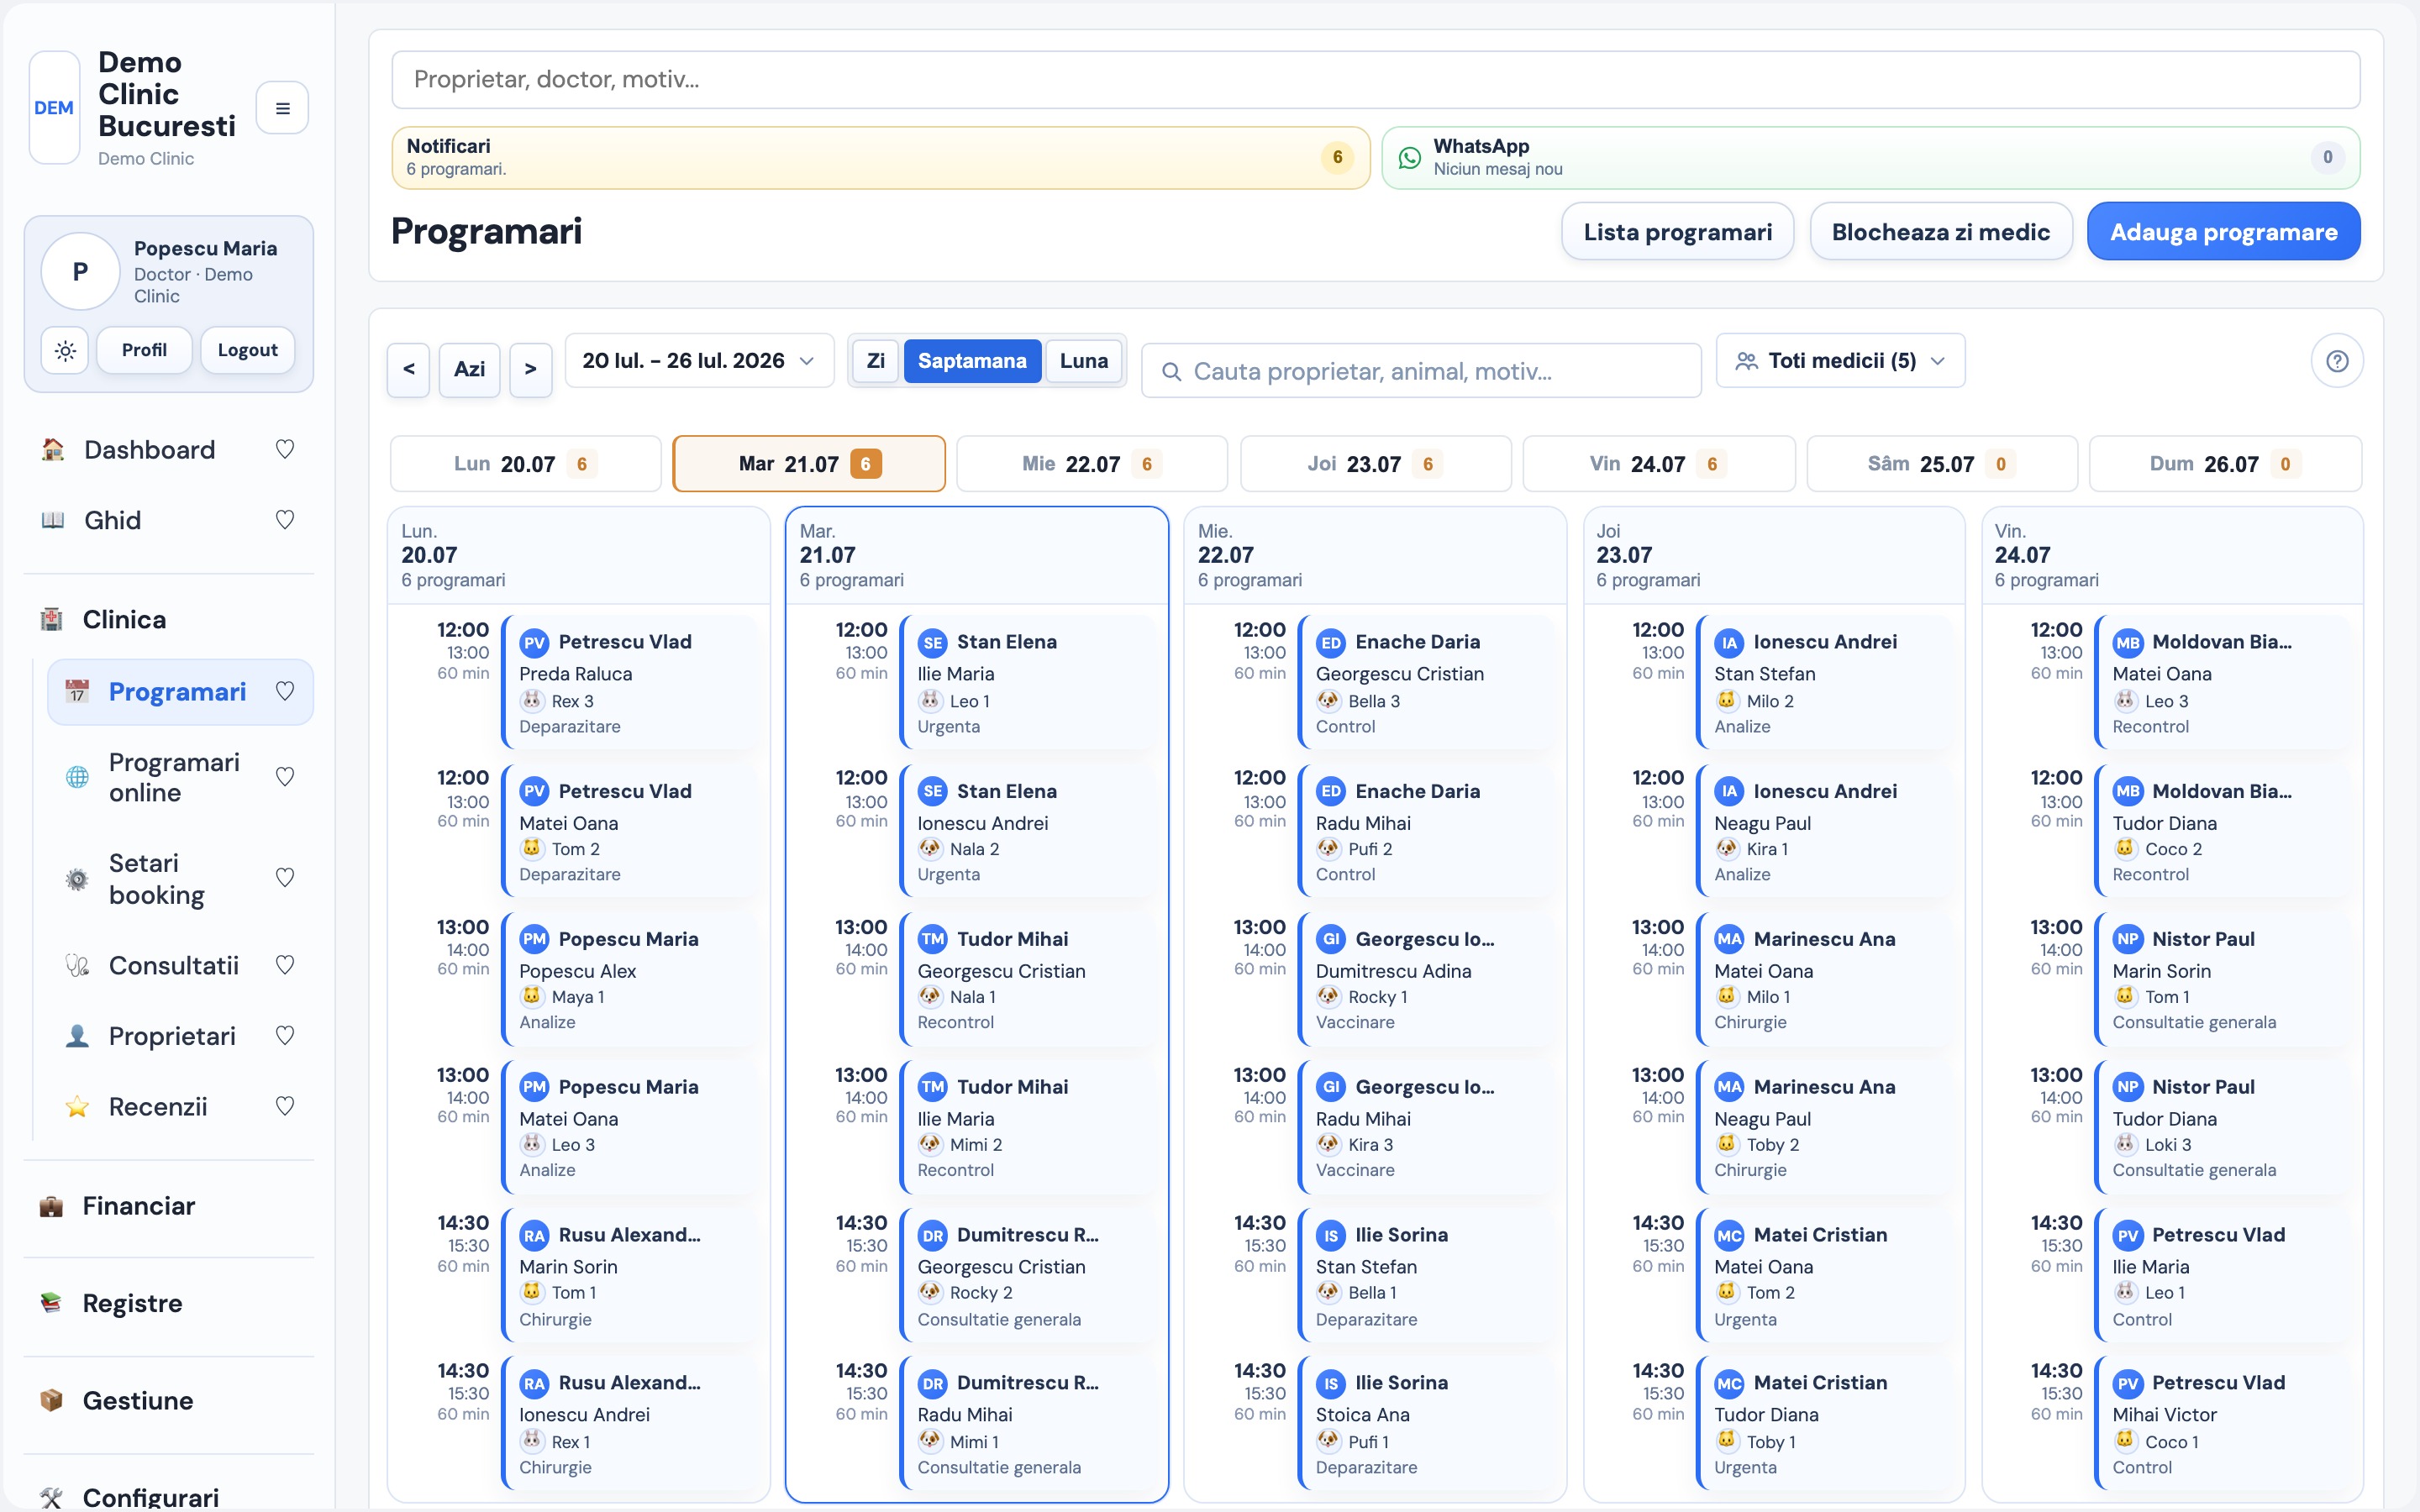
Task: Select the Dum 26.07 day tab
Action: point(2226,464)
